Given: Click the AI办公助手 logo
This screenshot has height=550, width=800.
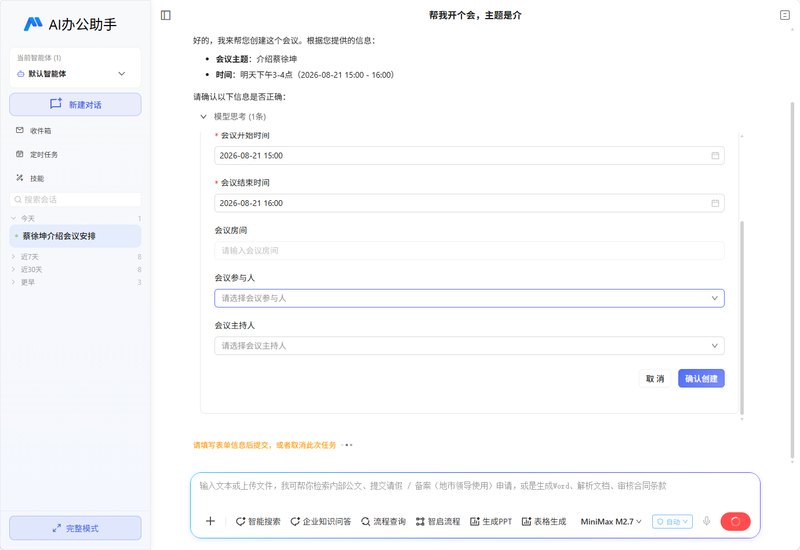Looking at the screenshot, I should 70,24.
